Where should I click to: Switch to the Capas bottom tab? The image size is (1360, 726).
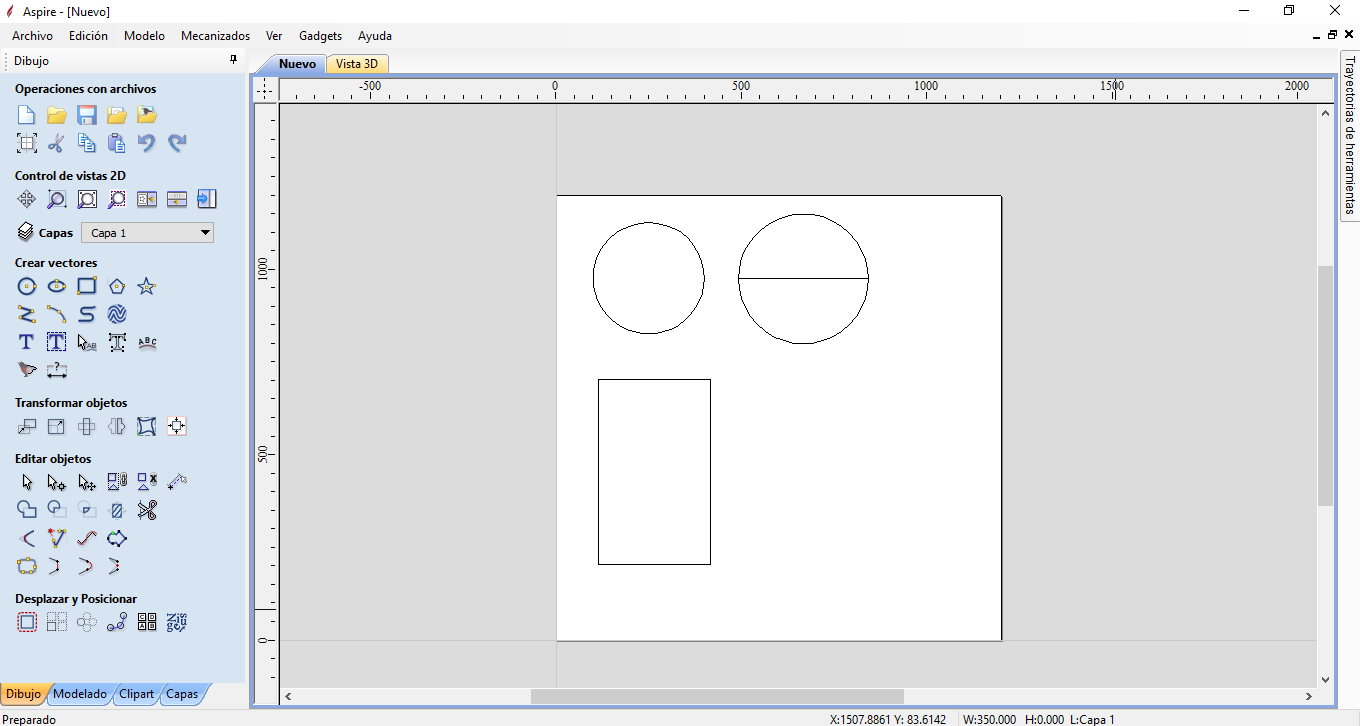tap(182, 694)
